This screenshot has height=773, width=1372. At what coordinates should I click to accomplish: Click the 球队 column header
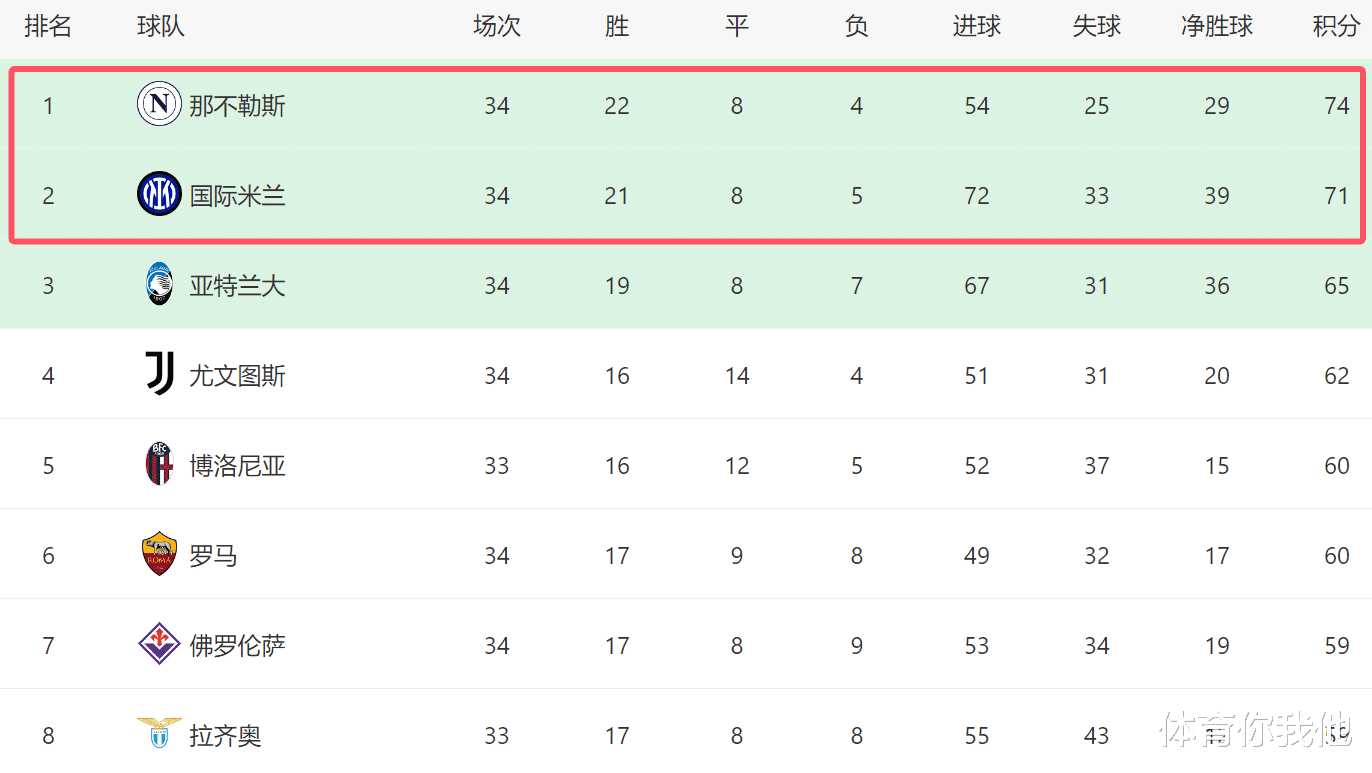coord(161,27)
